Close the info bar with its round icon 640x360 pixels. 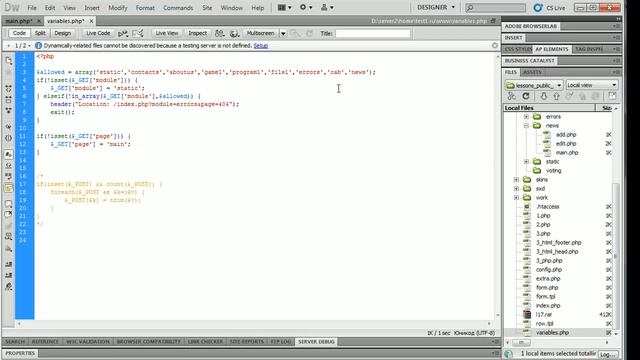coord(495,46)
